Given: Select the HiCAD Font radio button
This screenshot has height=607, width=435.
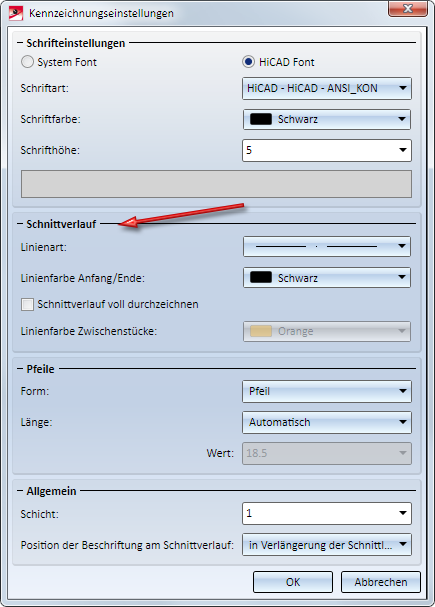Looking at the screenshot, I should click(248, 62).
